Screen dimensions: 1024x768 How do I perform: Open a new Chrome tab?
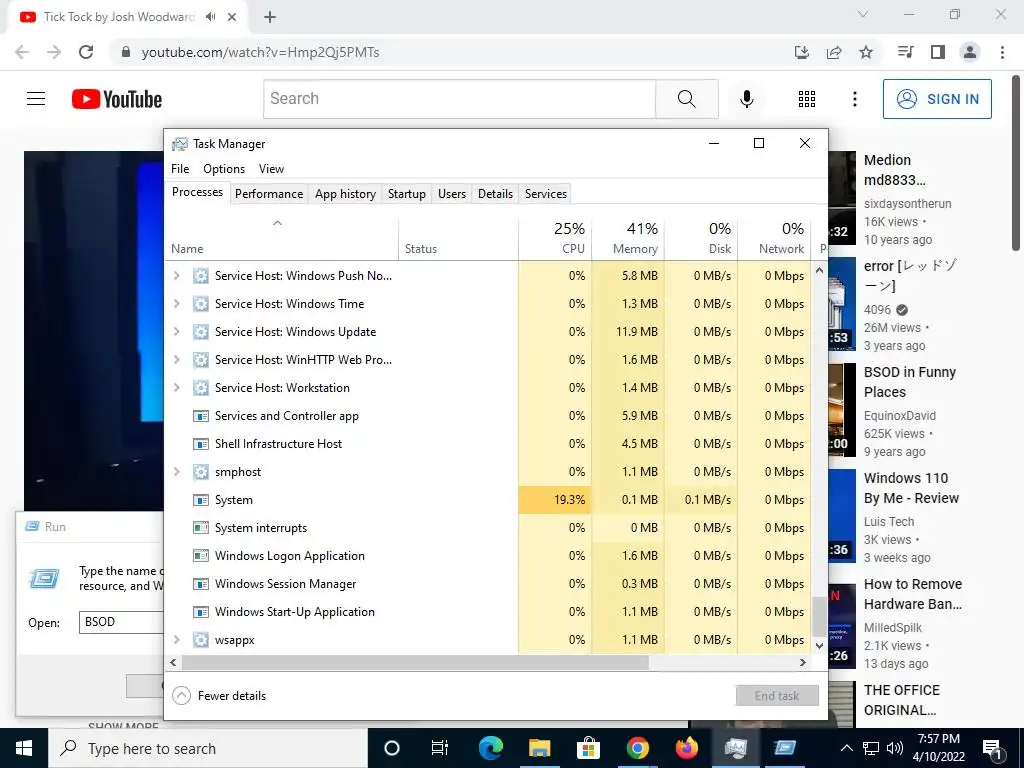270,17
